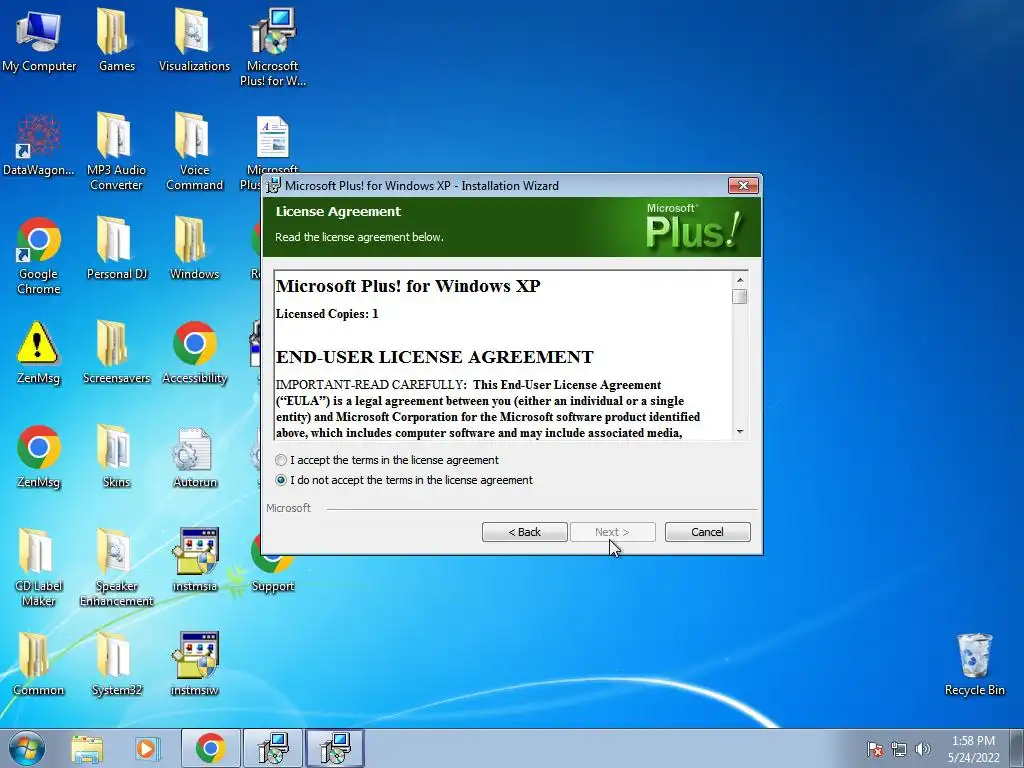
Task: Click the installer icon in wizard title bar
Action: [274, 185]
